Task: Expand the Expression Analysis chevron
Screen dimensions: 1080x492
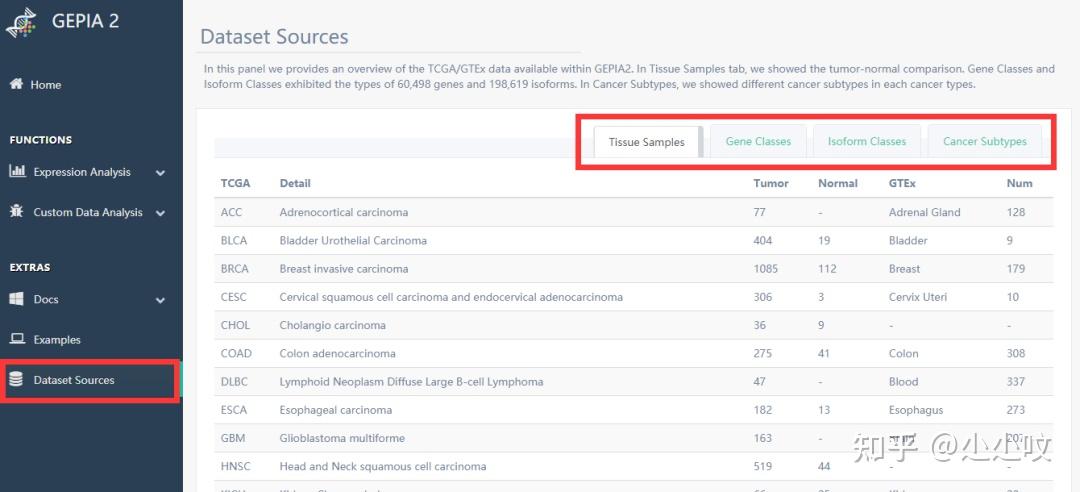Action: (x=160, y=172)
